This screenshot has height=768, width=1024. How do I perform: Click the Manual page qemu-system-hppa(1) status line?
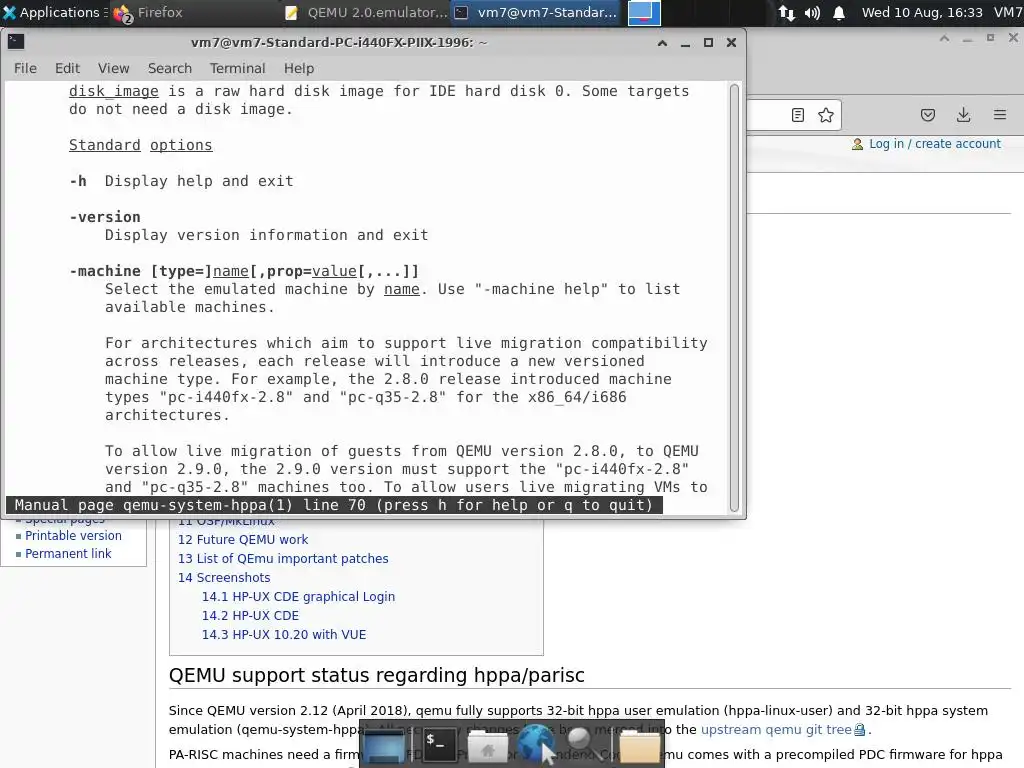click(x=334, y=505)
